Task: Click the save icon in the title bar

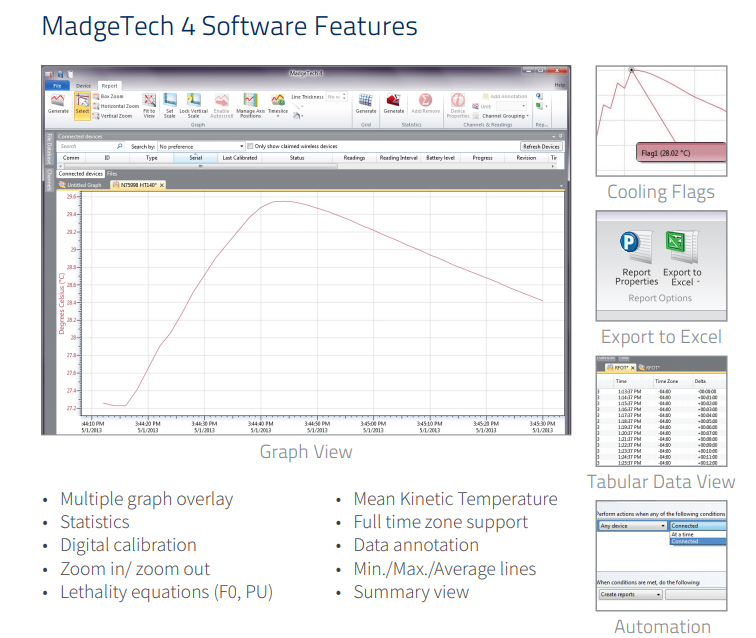Action: tap(60, 74)
